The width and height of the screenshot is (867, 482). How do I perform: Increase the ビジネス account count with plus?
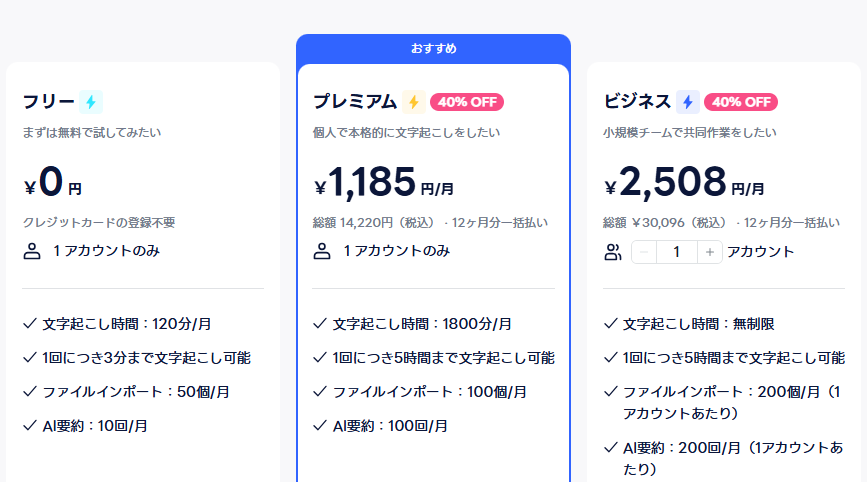(710, 252)
